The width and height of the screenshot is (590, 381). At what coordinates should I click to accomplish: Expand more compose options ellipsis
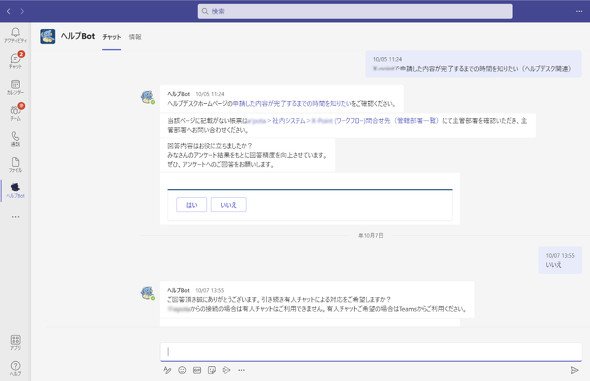pyautogui.click(x=242, y=370)
